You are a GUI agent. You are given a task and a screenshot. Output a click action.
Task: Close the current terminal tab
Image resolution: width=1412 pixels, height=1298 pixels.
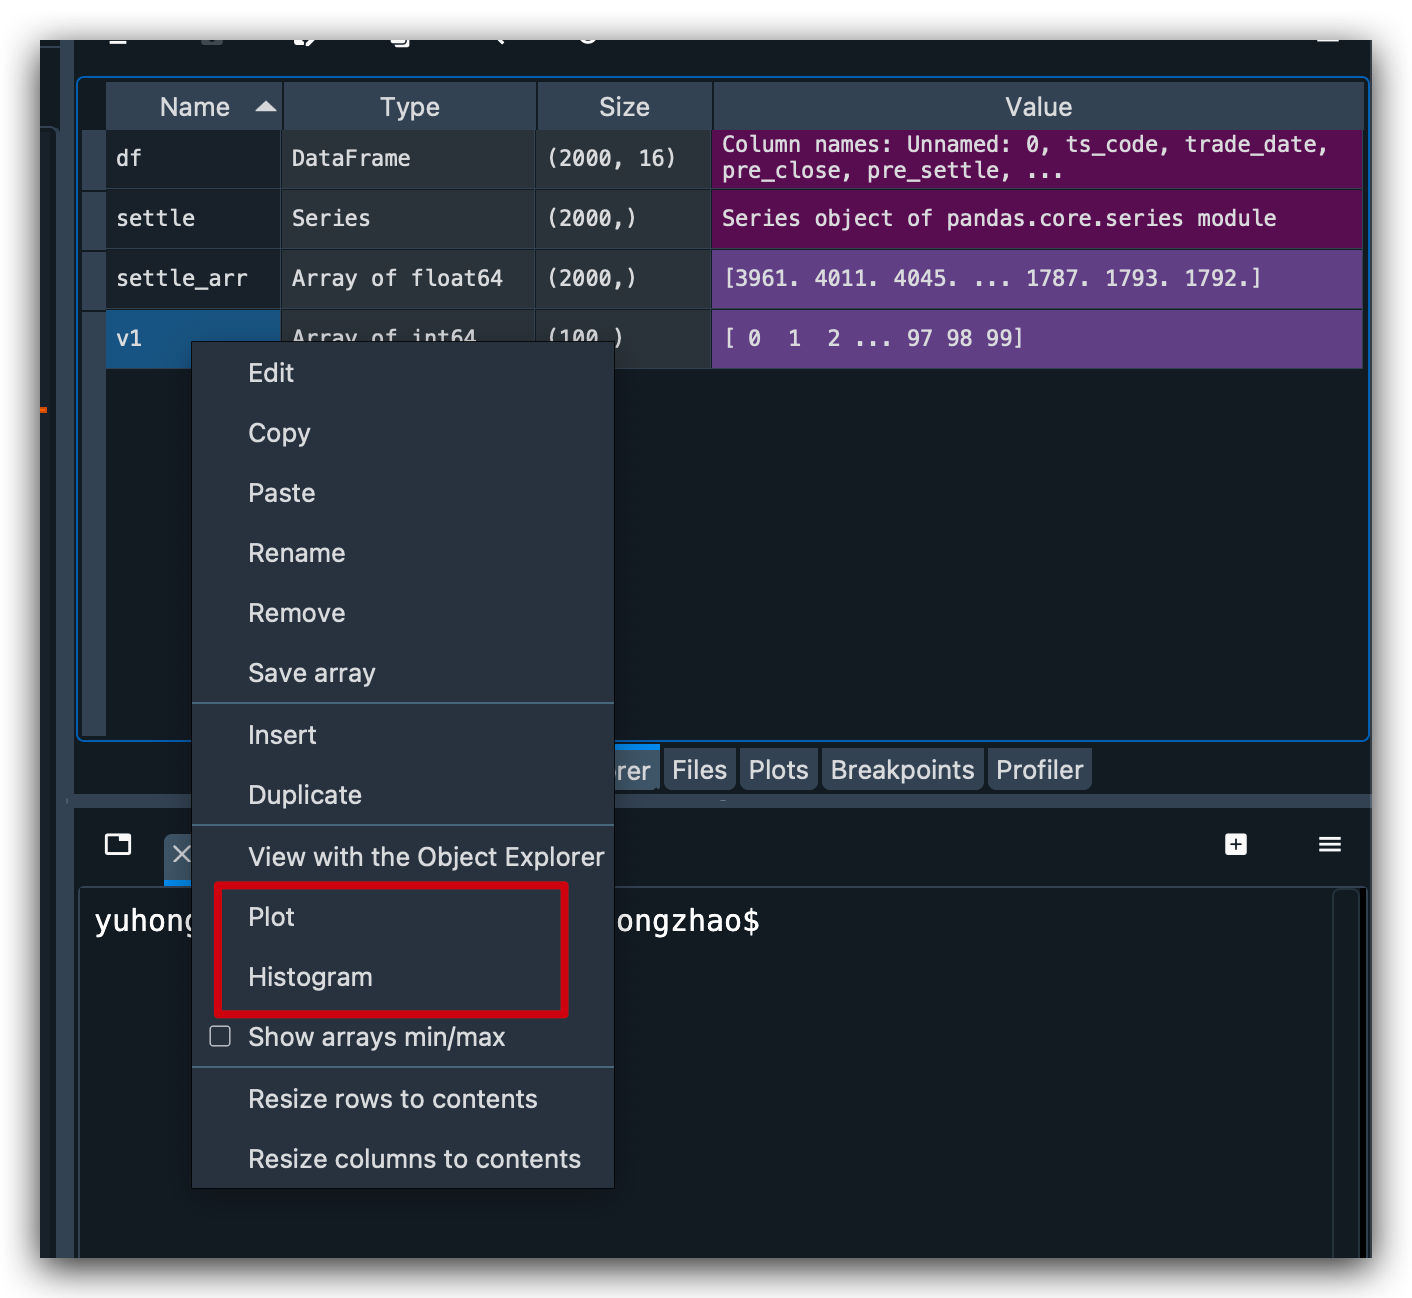coord(181,853)
